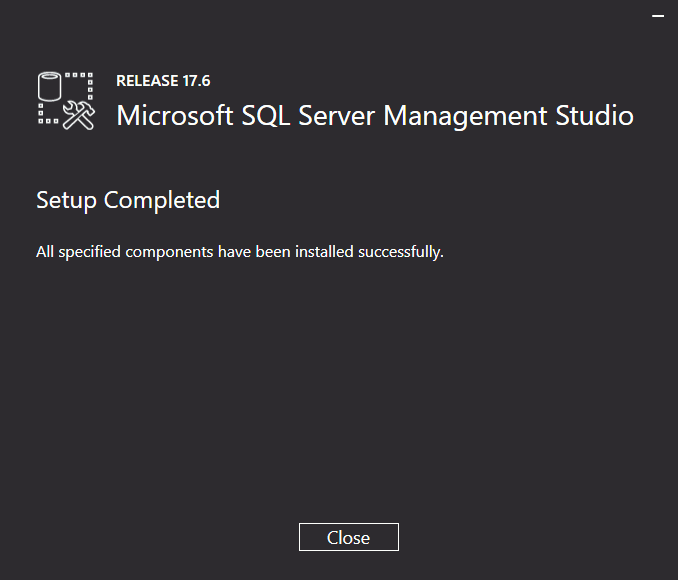
Task: Click the SSMS database-and-tools logo
Action: coord(66,101)
